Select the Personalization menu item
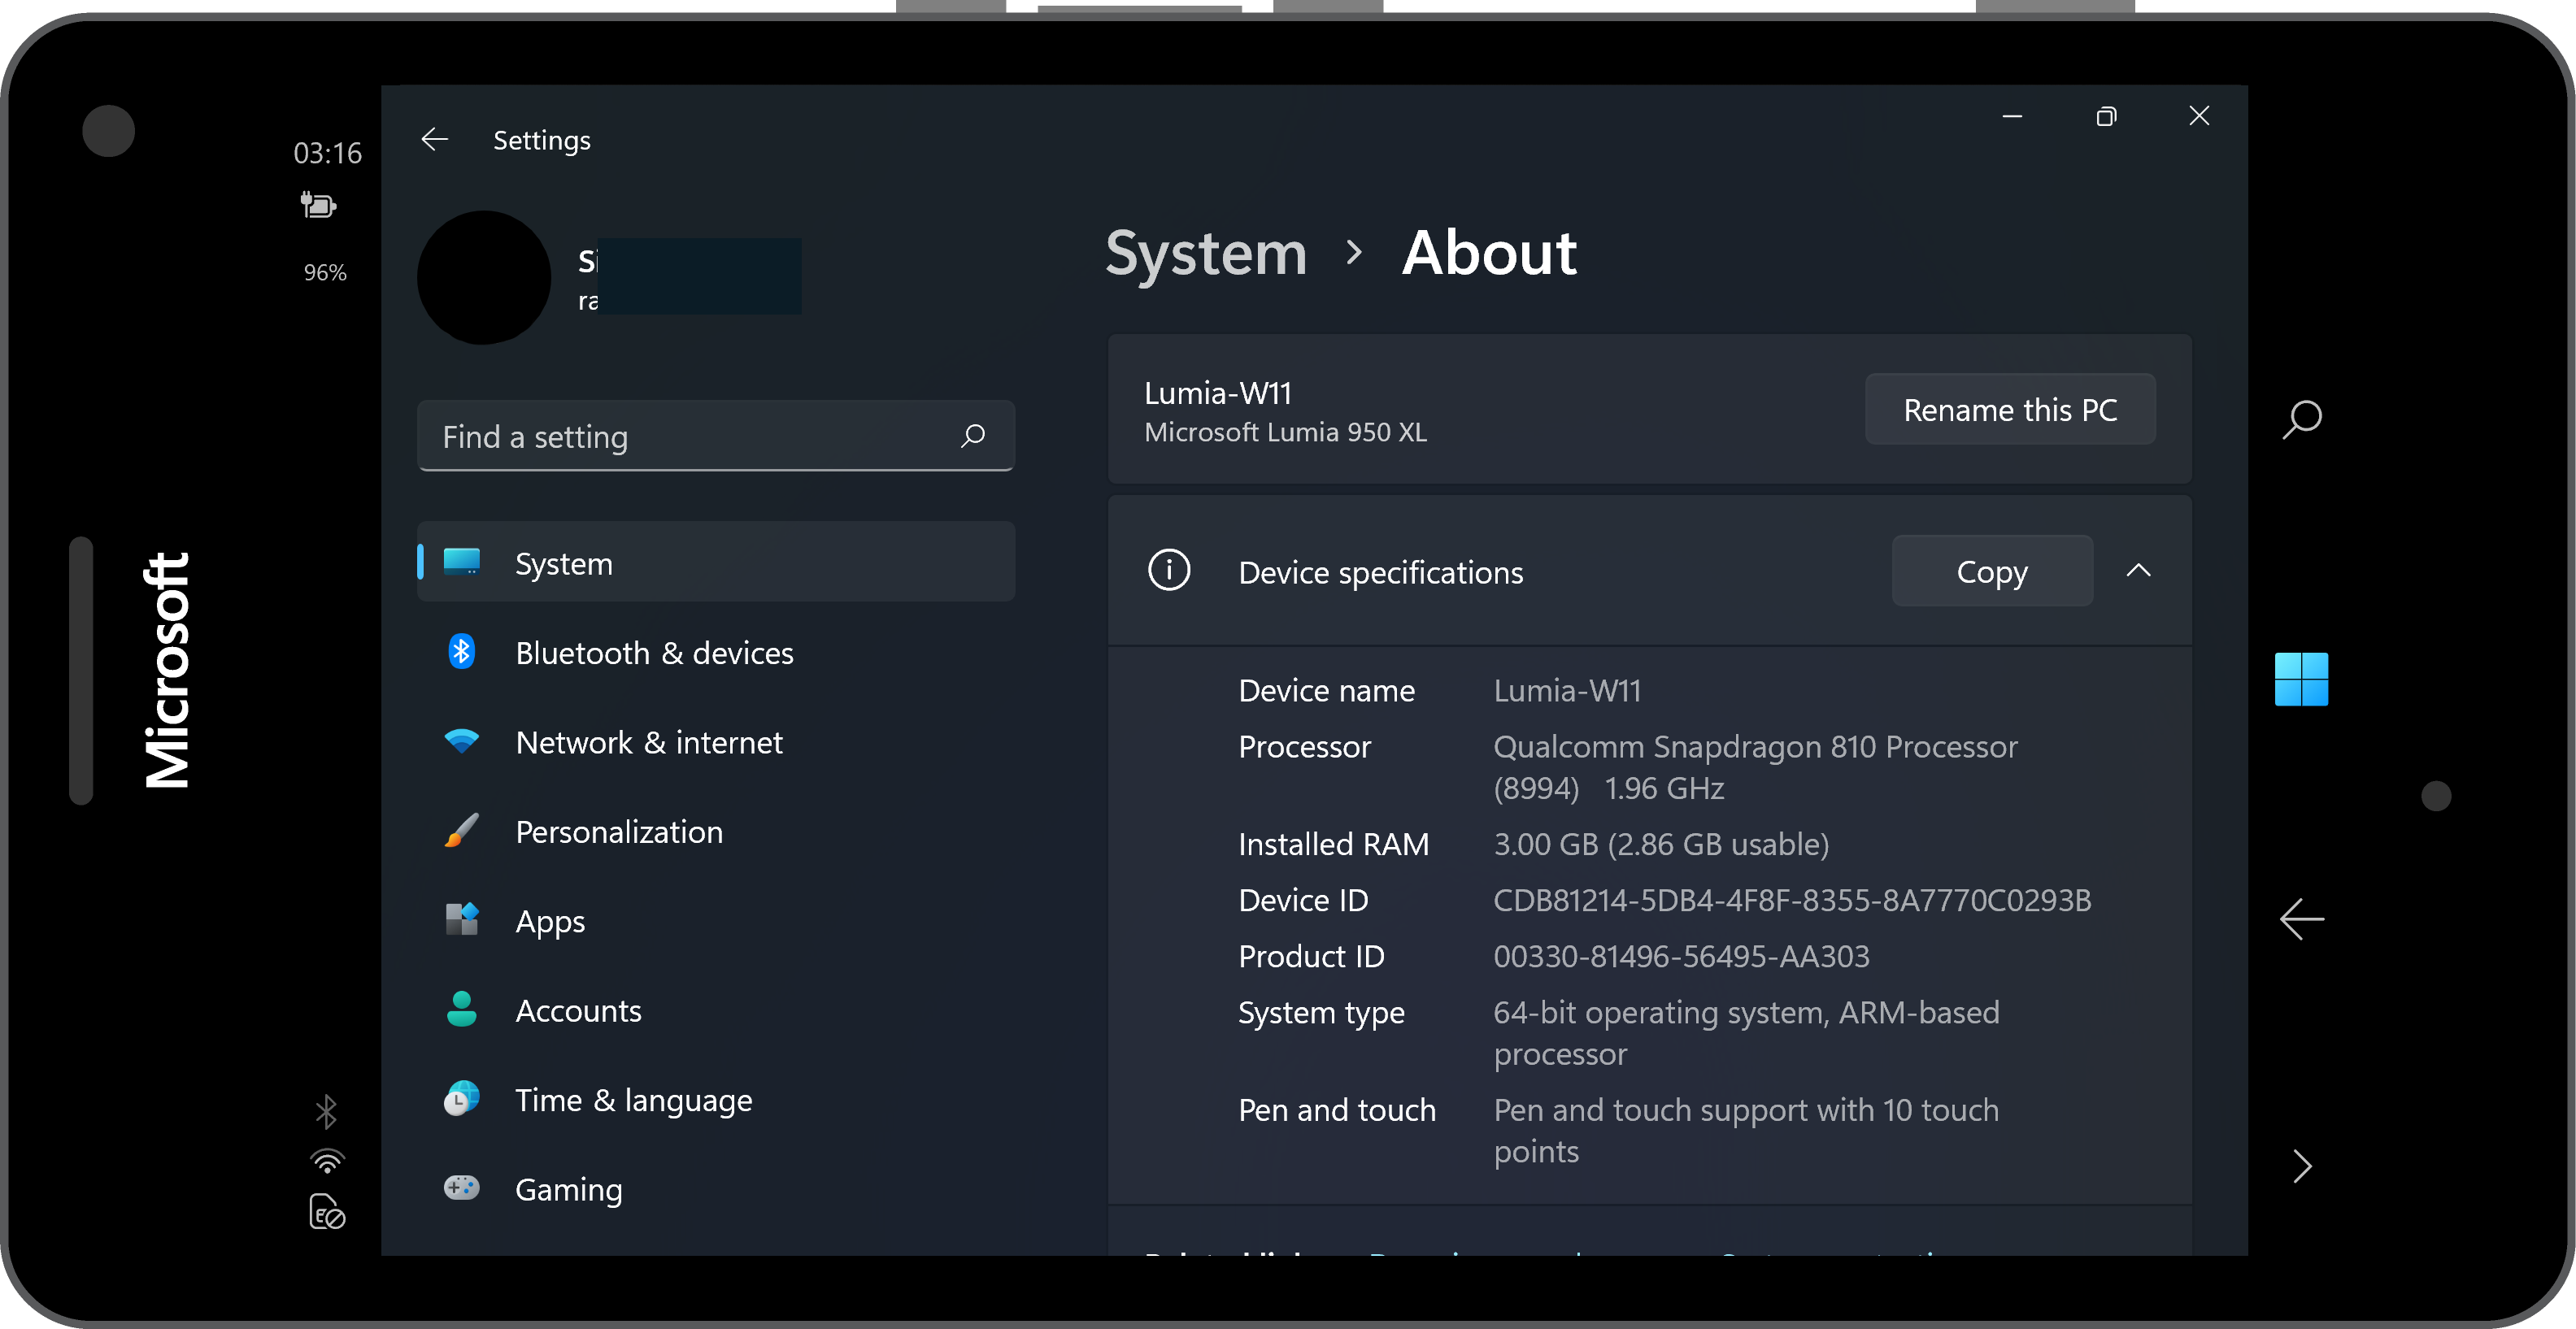 pos(619,831)
